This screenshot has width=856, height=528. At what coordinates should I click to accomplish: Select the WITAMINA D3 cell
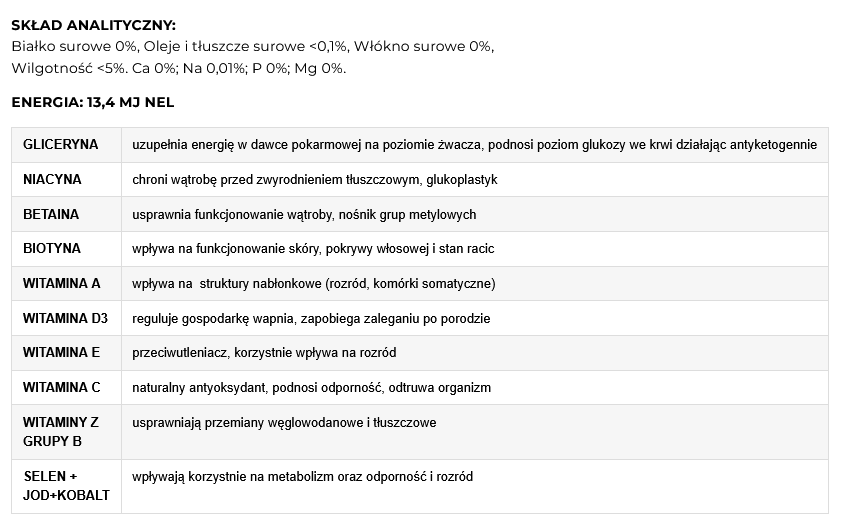pos(67,318)
